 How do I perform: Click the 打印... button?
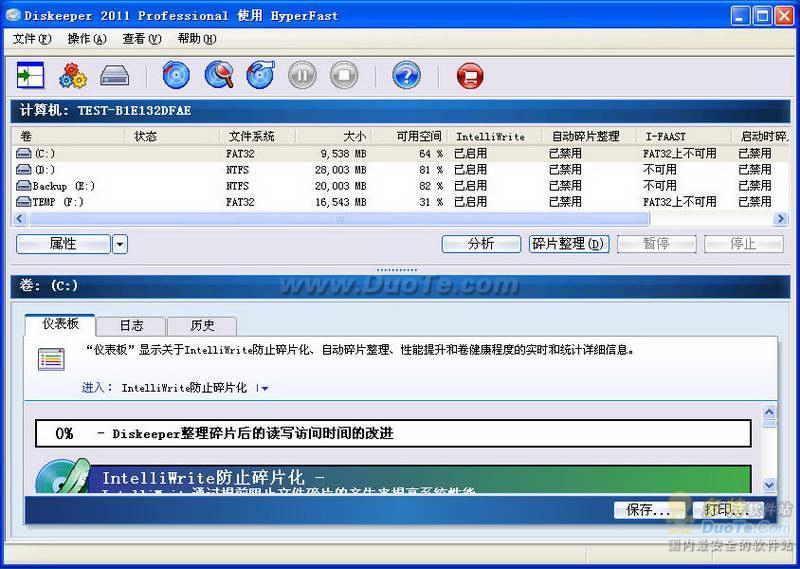tap(727, 510)
